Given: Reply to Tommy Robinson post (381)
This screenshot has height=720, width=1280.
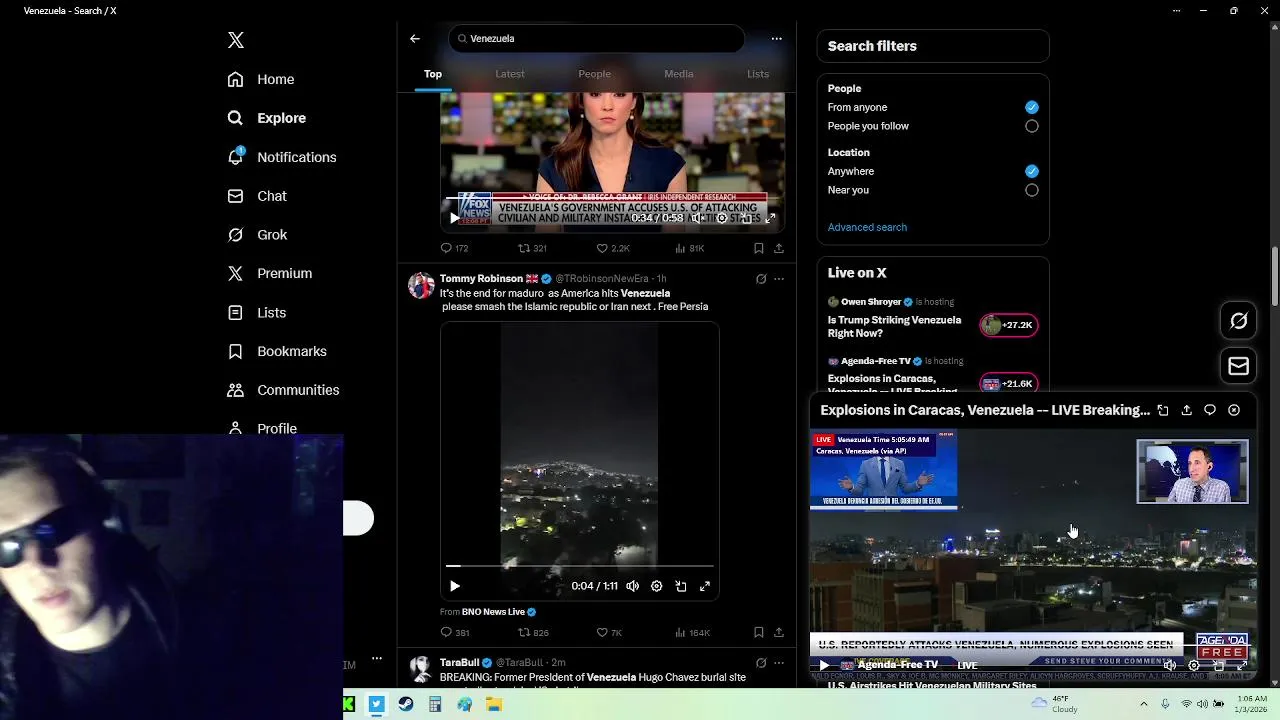Looking at the screenshot, I should click(x=455, y=632).
